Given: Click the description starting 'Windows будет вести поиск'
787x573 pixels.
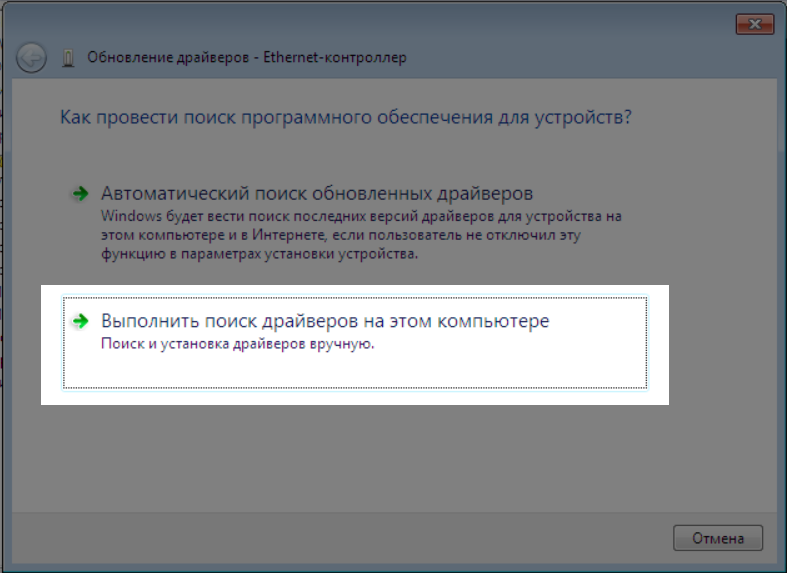Looking at the screenshot, I should [361, 235].
